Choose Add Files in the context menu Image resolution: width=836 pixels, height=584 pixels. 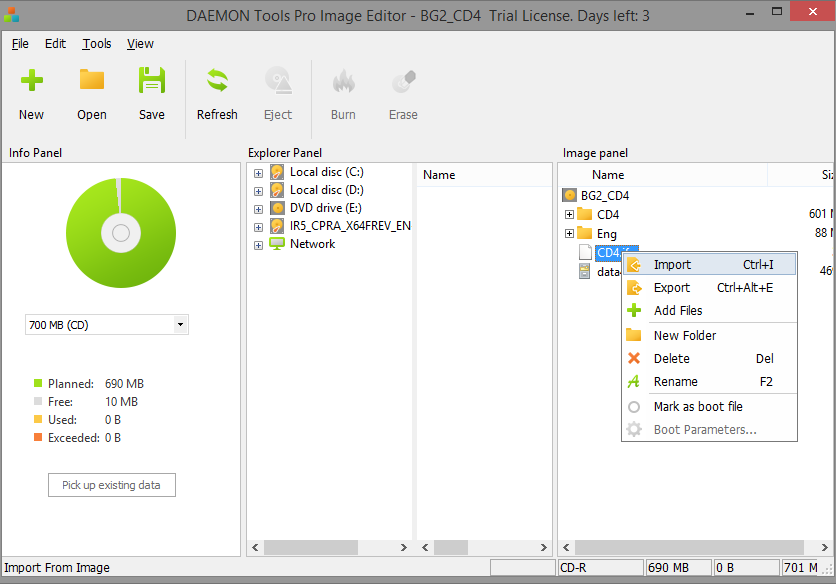pyautogui.click(x=710, y=310)
